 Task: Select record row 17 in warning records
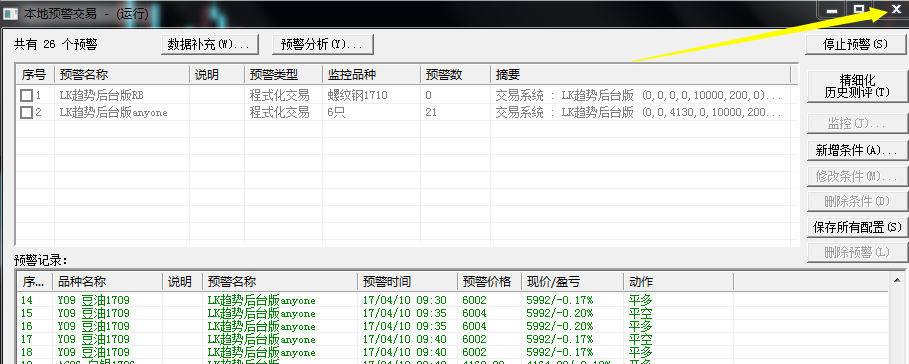452,339
